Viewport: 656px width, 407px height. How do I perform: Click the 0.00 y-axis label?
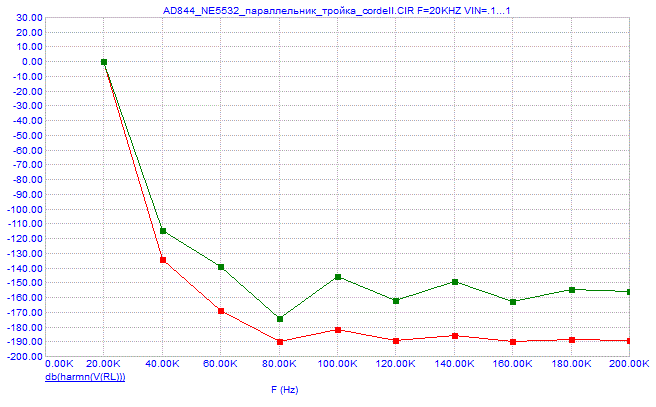pos(32,62)
